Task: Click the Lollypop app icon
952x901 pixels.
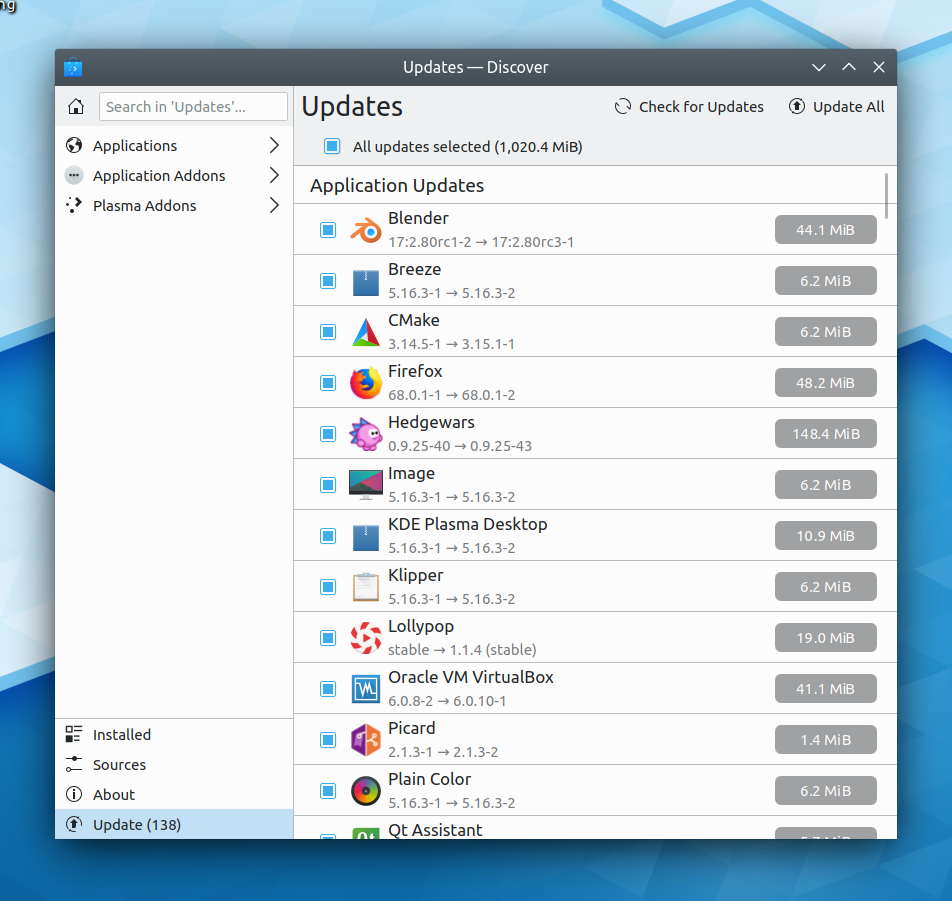Action: (366, 638)
